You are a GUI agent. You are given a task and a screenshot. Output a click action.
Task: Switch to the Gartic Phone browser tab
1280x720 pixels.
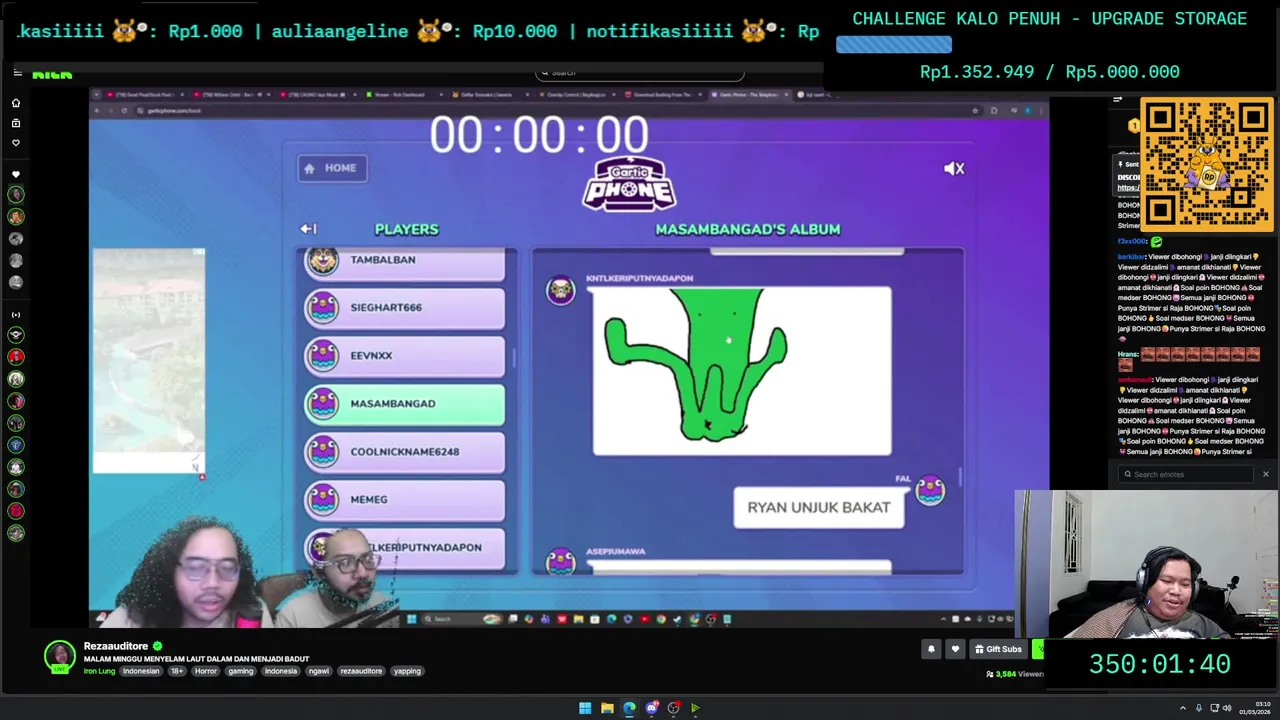tap(748, 95)
